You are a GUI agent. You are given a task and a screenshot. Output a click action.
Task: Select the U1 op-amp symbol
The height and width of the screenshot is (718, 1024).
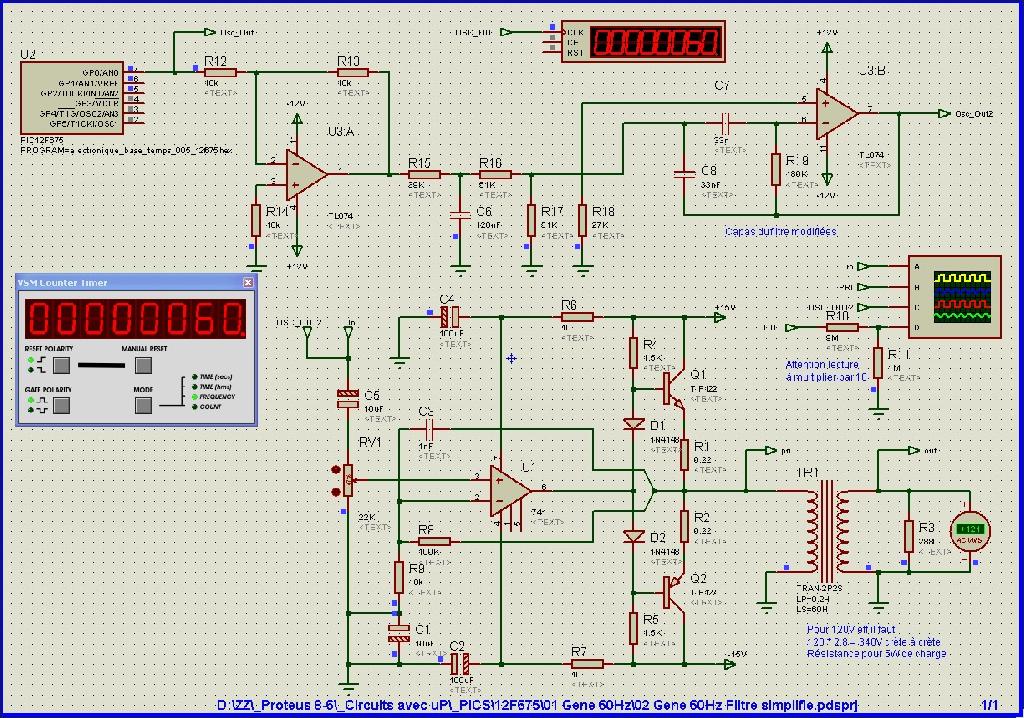pos(509,490)
